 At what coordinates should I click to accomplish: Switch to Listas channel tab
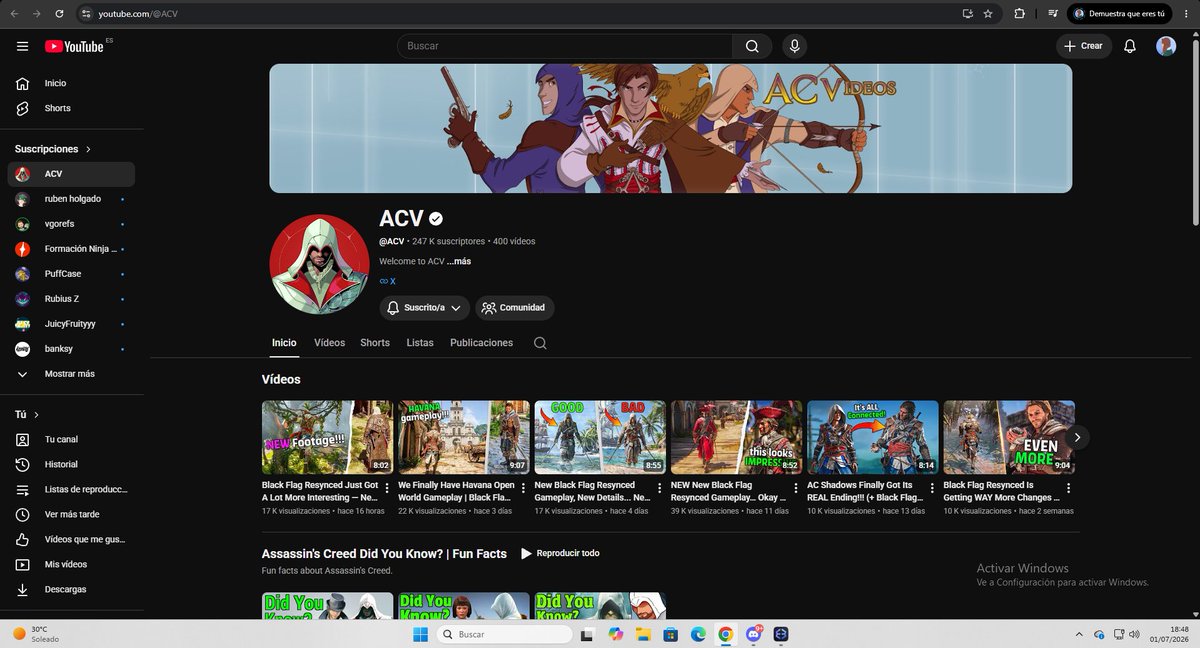[x=420, y=343]
